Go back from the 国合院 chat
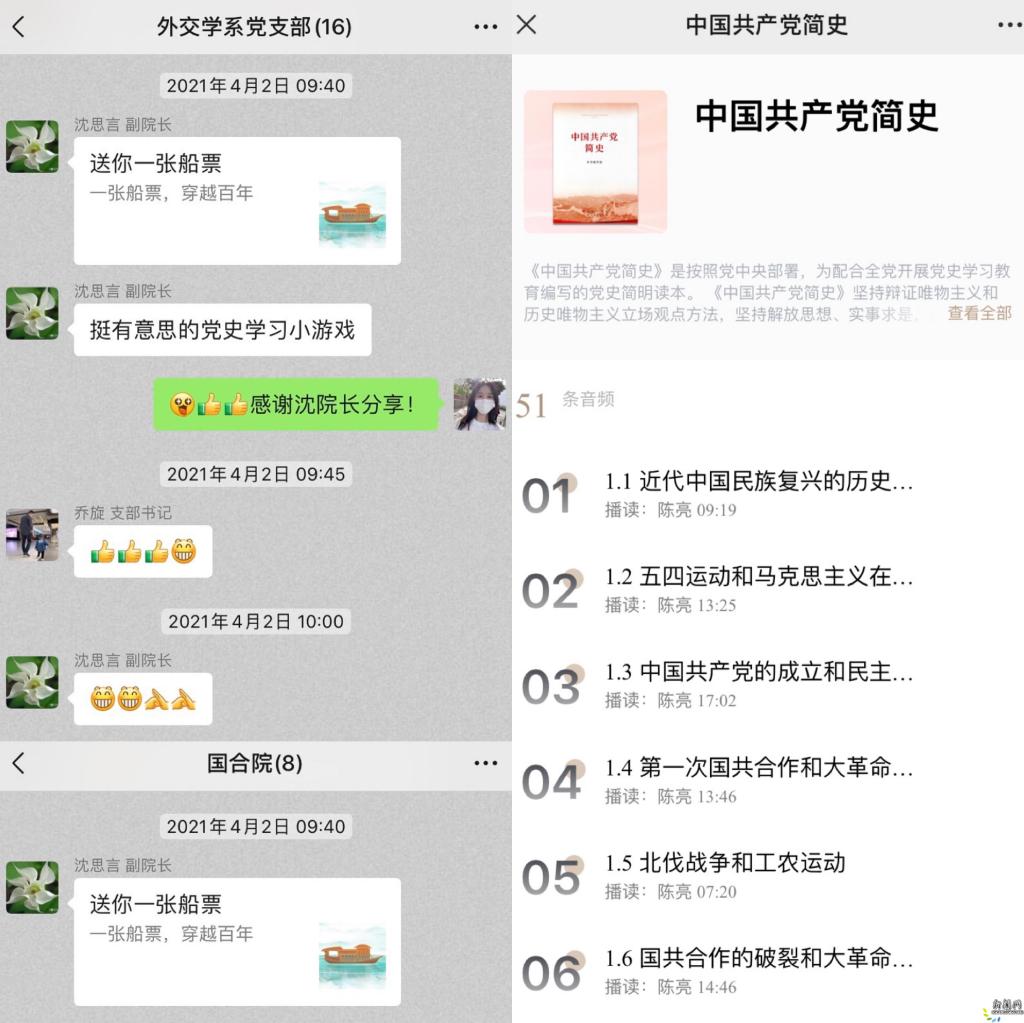The height and width of the screenshot is (1023, 1024). [18, 763]
